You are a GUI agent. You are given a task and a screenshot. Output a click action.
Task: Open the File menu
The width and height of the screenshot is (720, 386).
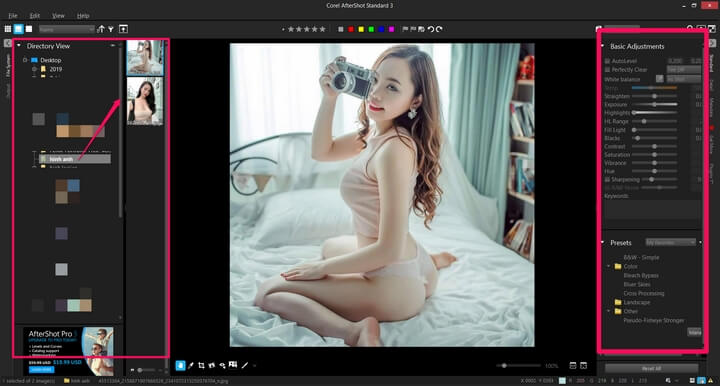[x=13, y=16]
